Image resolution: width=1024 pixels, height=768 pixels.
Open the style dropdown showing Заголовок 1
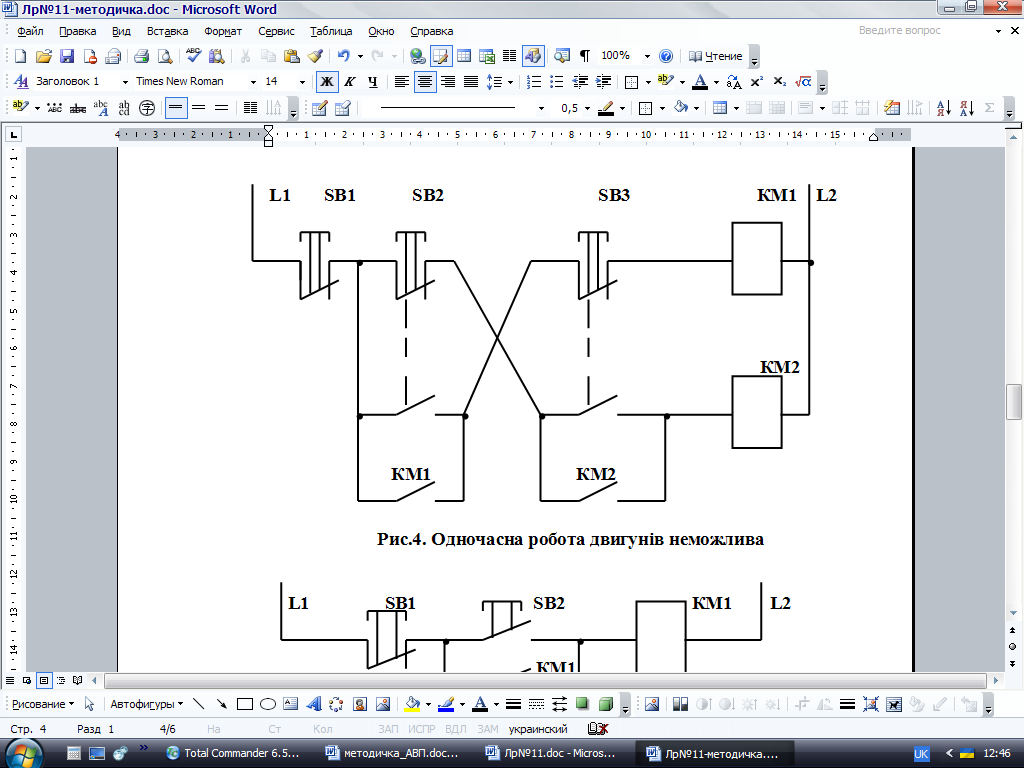click(125, 82)
